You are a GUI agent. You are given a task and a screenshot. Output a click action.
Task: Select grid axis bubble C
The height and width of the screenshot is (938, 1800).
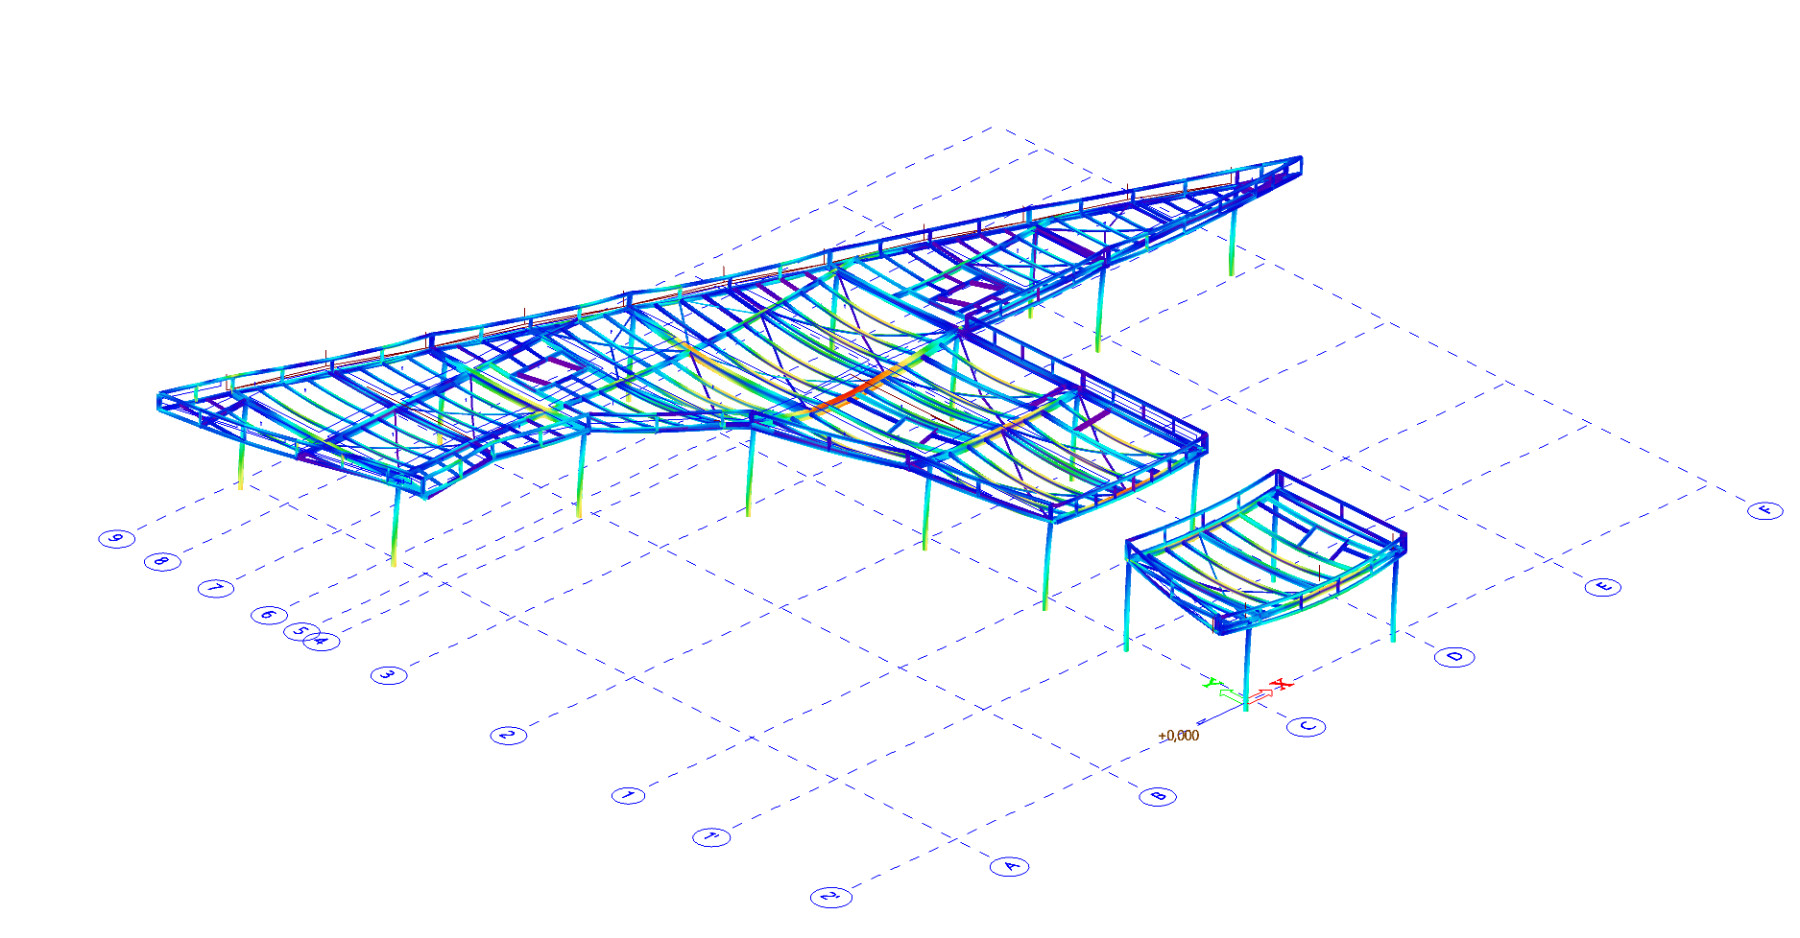[x=1306, y=726]
